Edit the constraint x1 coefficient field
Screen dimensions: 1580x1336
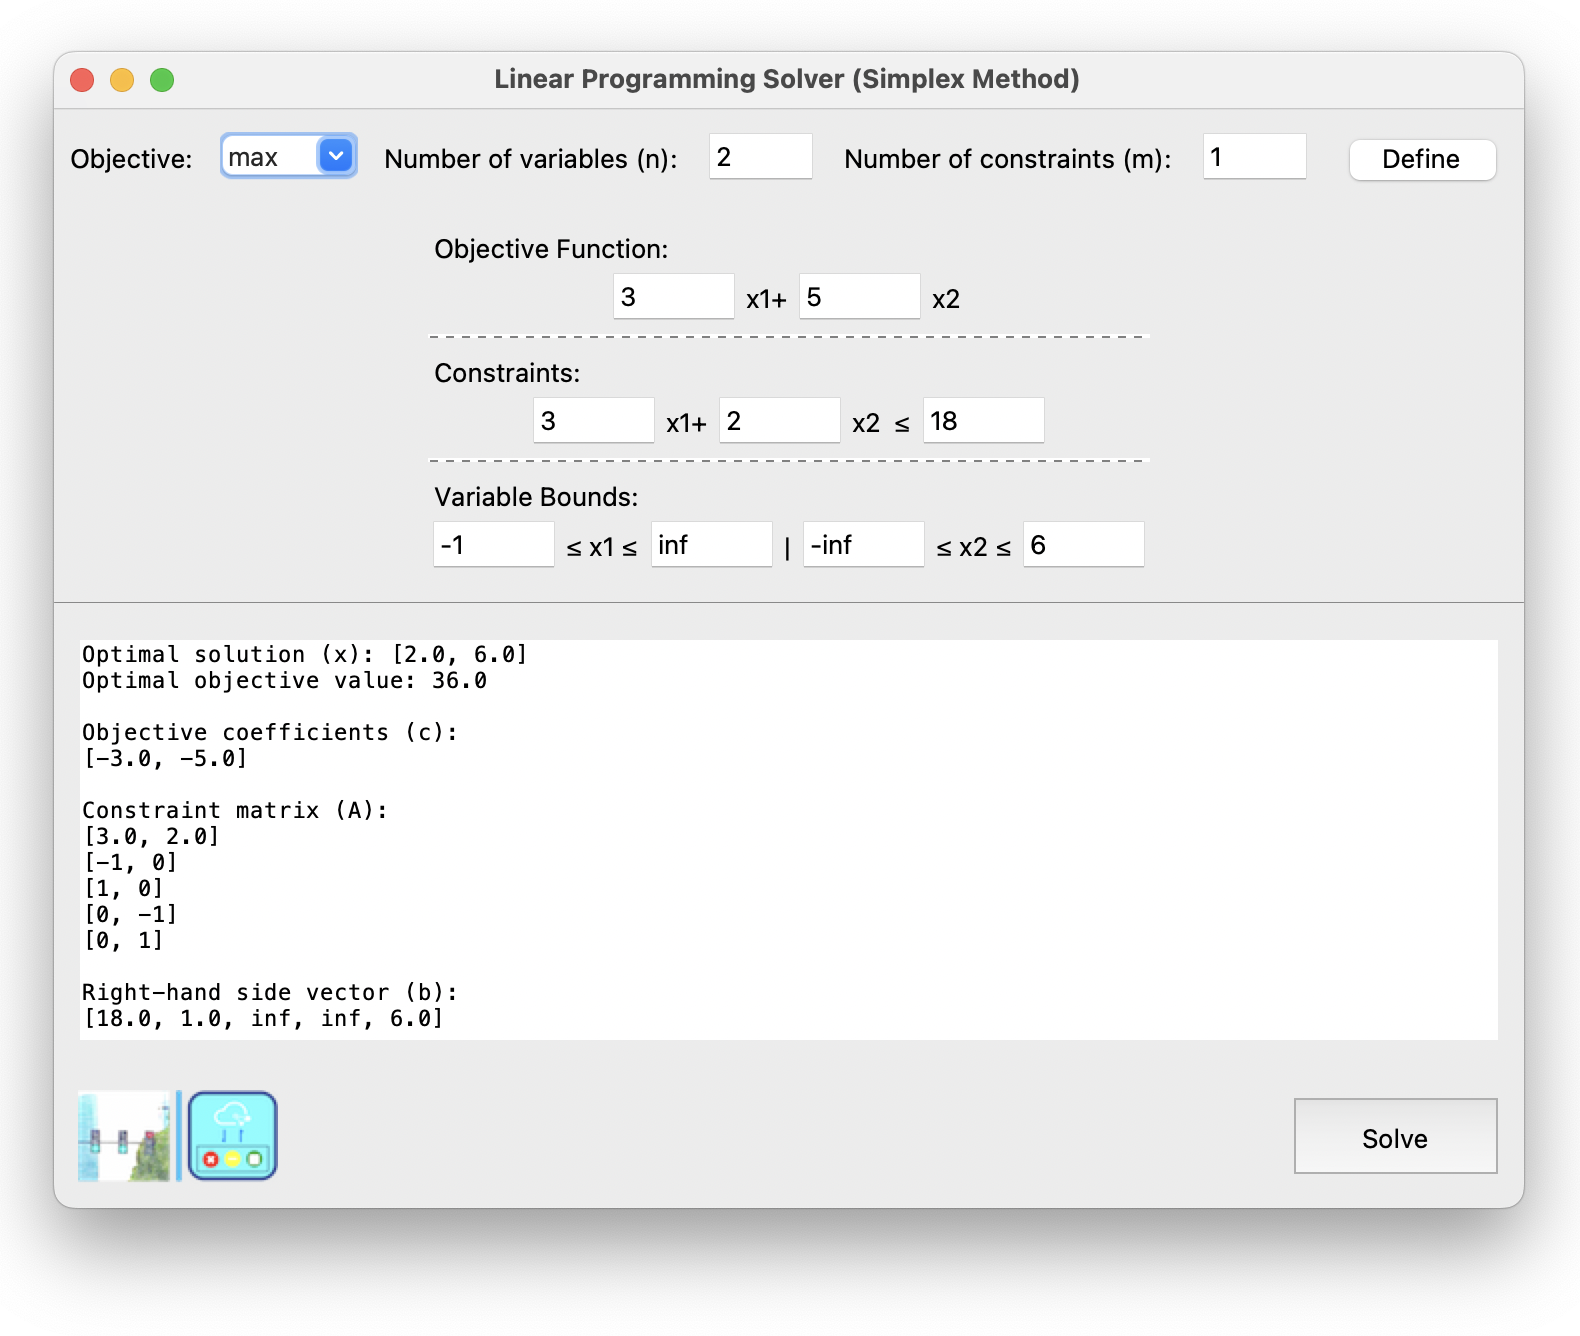[593, 421]
